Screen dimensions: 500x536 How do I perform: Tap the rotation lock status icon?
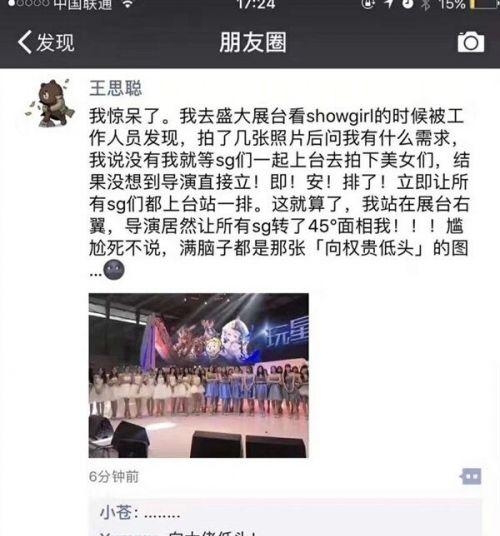click(x=368, y=3)
